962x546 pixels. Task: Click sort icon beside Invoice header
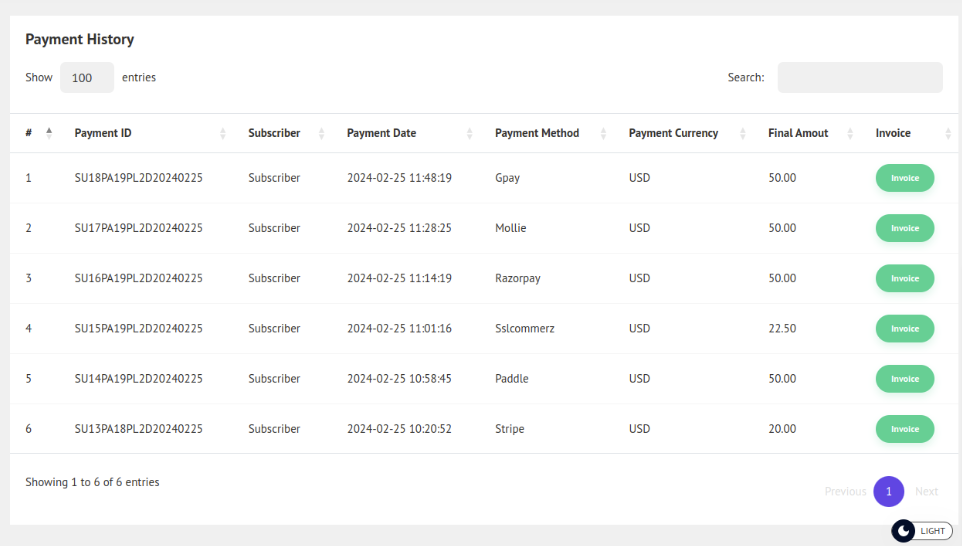tap(947, 133)
